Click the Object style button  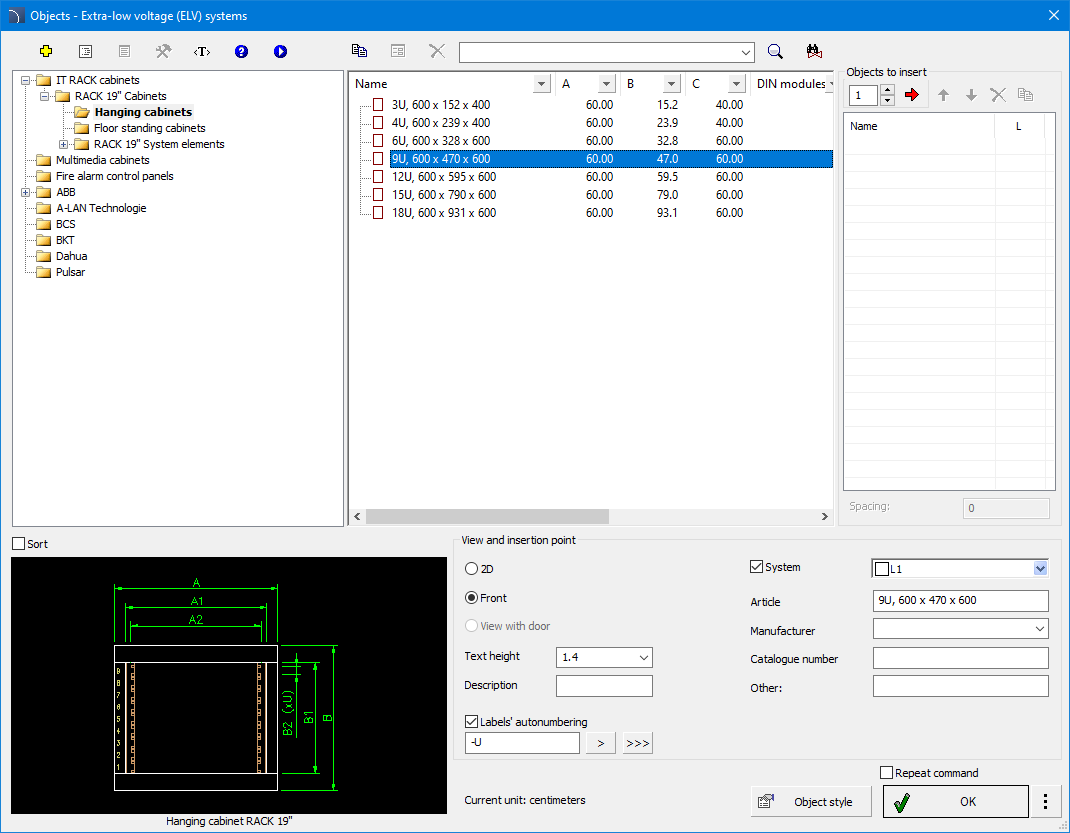[811, 802]
